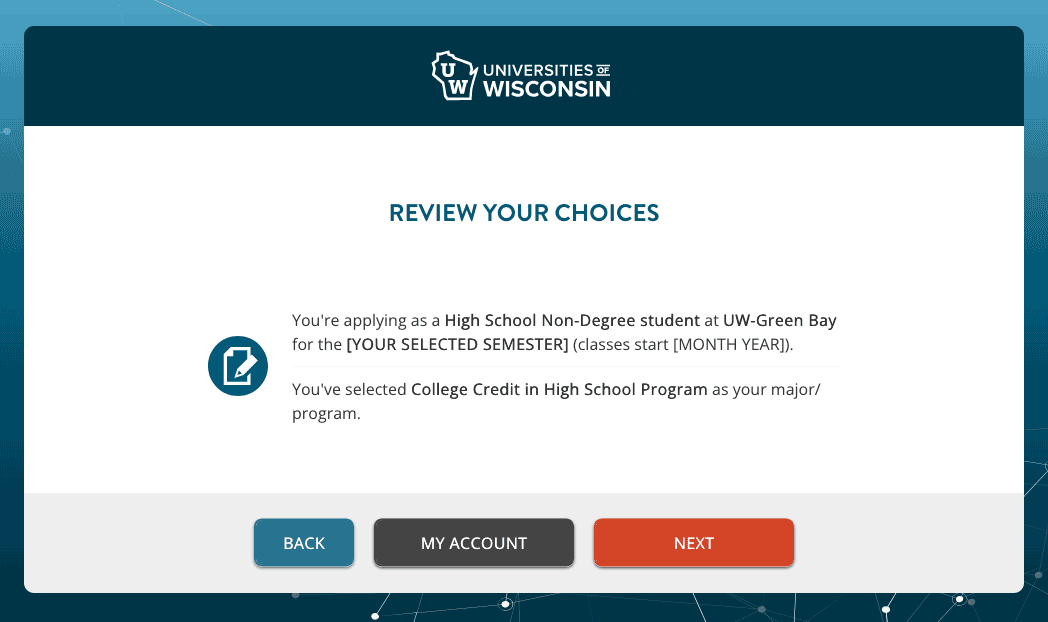Click the divider line between the two paragraphs
Screen dimensions: 1048x622
pyautogui.click(x=565, y=366)
